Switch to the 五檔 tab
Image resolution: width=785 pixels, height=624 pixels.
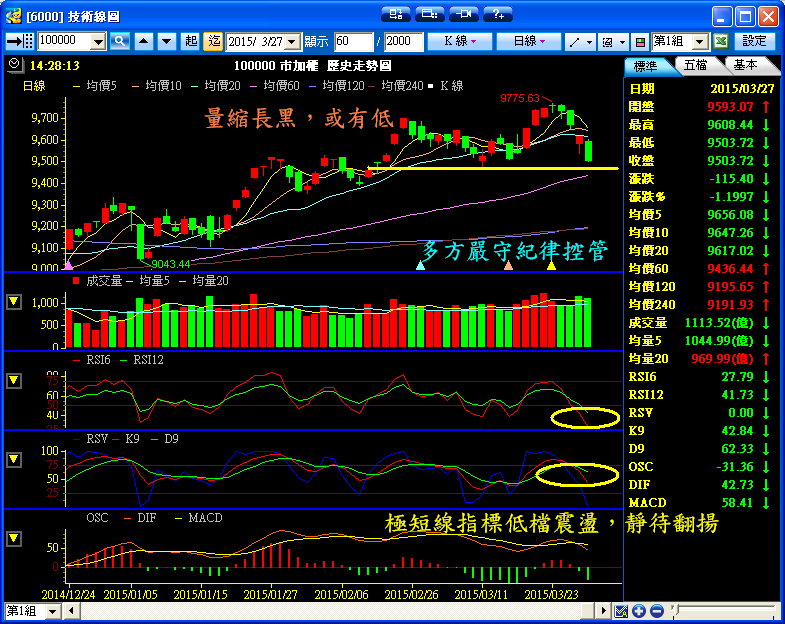point(696,65)
